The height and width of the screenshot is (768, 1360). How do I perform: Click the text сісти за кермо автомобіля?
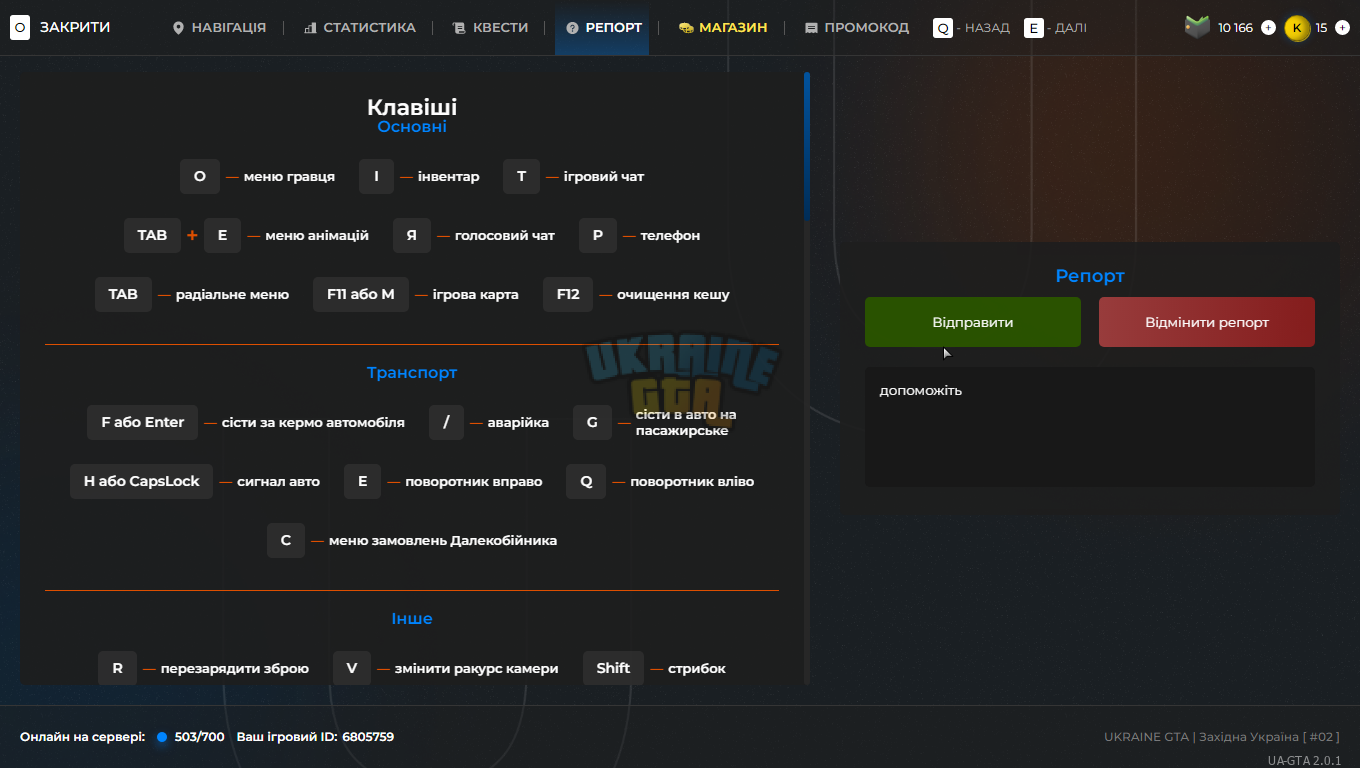(313, 422)
